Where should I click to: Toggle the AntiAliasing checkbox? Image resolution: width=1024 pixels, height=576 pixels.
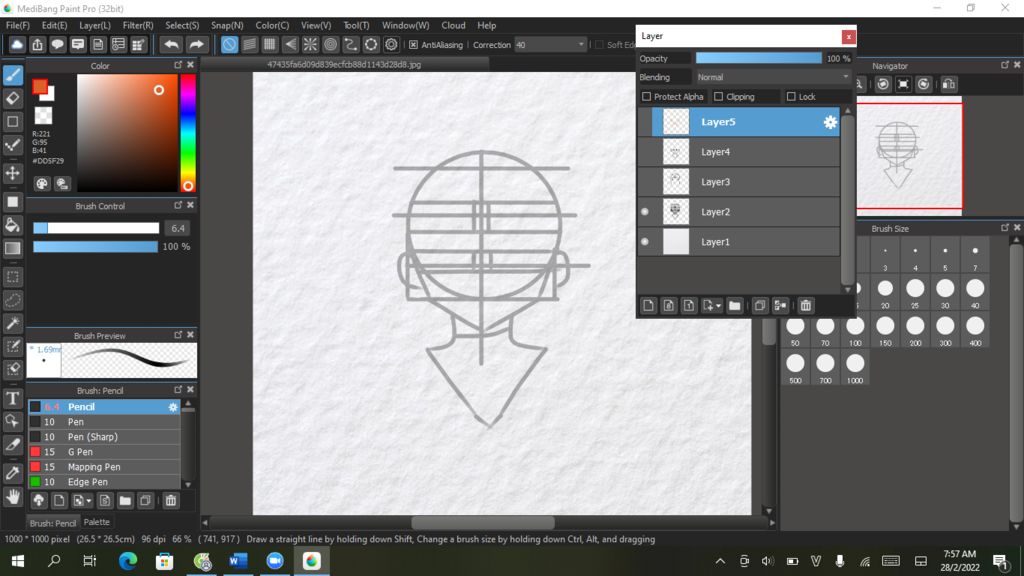click(x=413, y=45)
